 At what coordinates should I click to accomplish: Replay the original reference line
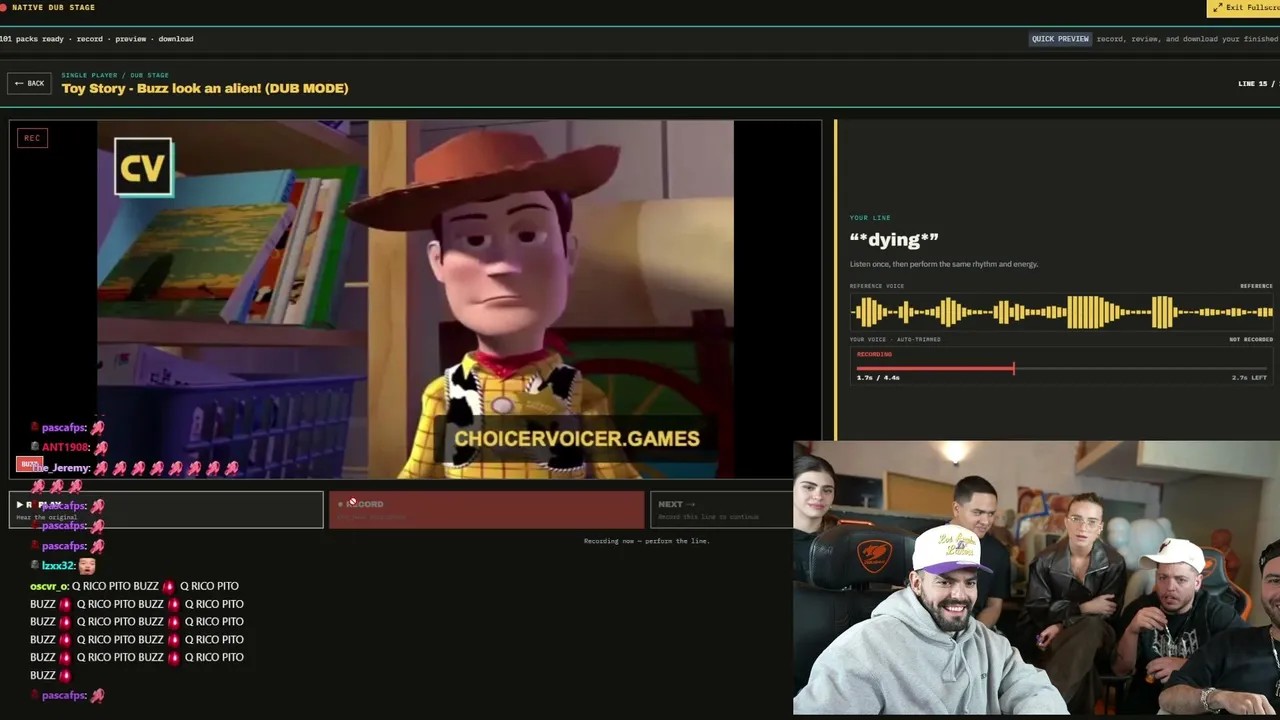pyautogui.click(x=166, y=509)
